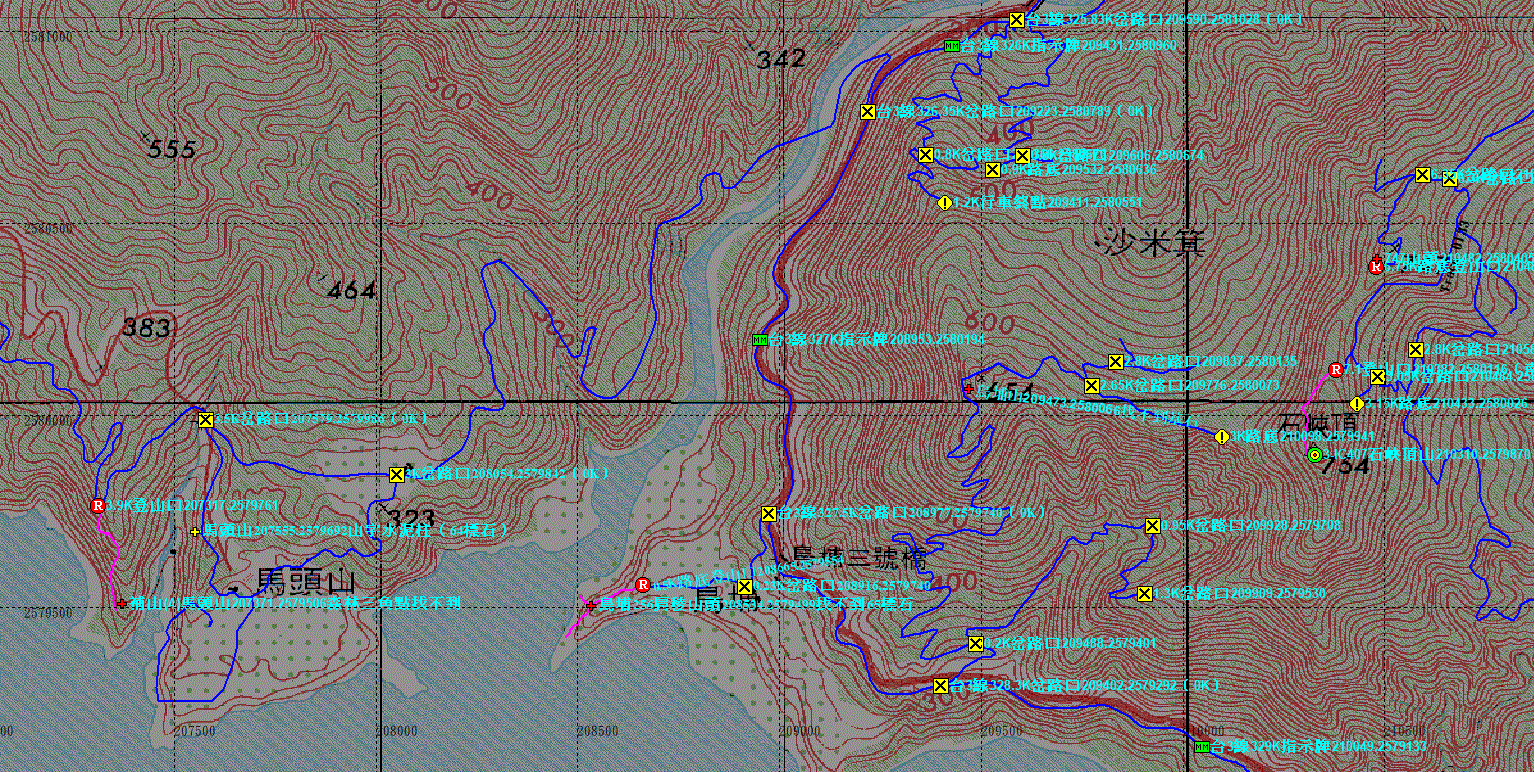1534x772 pixels.
Task: Click the 石峽頂山 green summit circle marker
Action: [x=1315, y=455]
